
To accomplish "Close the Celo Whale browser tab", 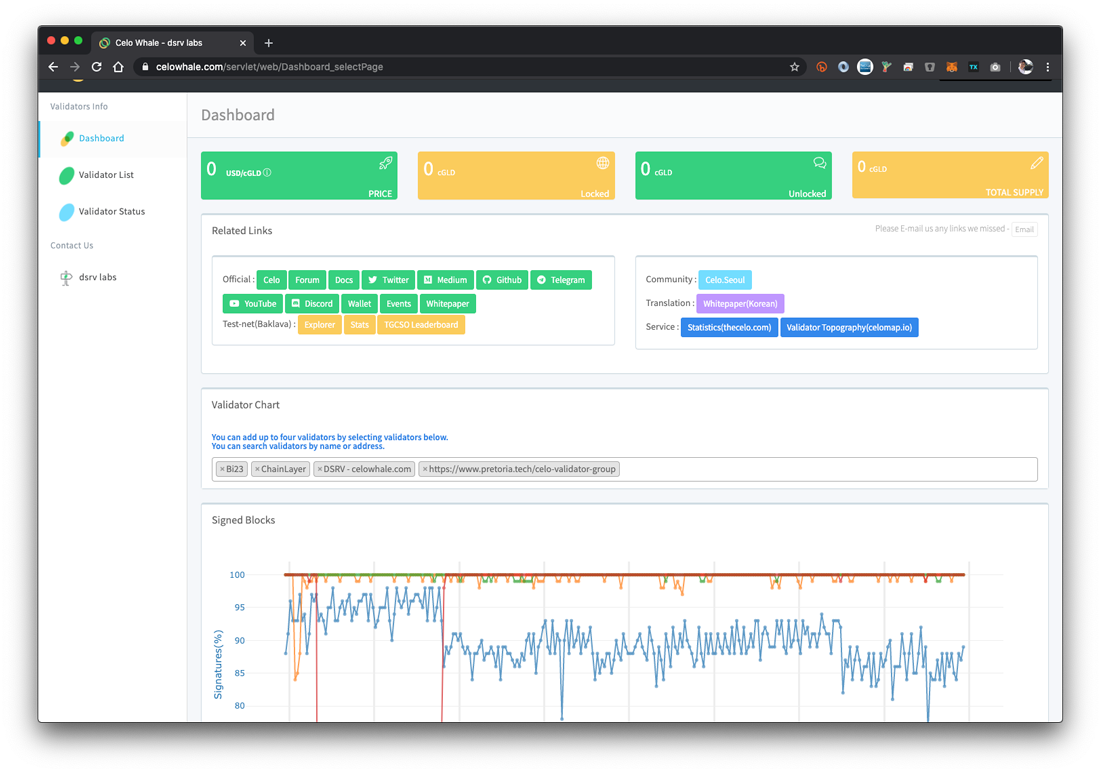I will point(243,43).
